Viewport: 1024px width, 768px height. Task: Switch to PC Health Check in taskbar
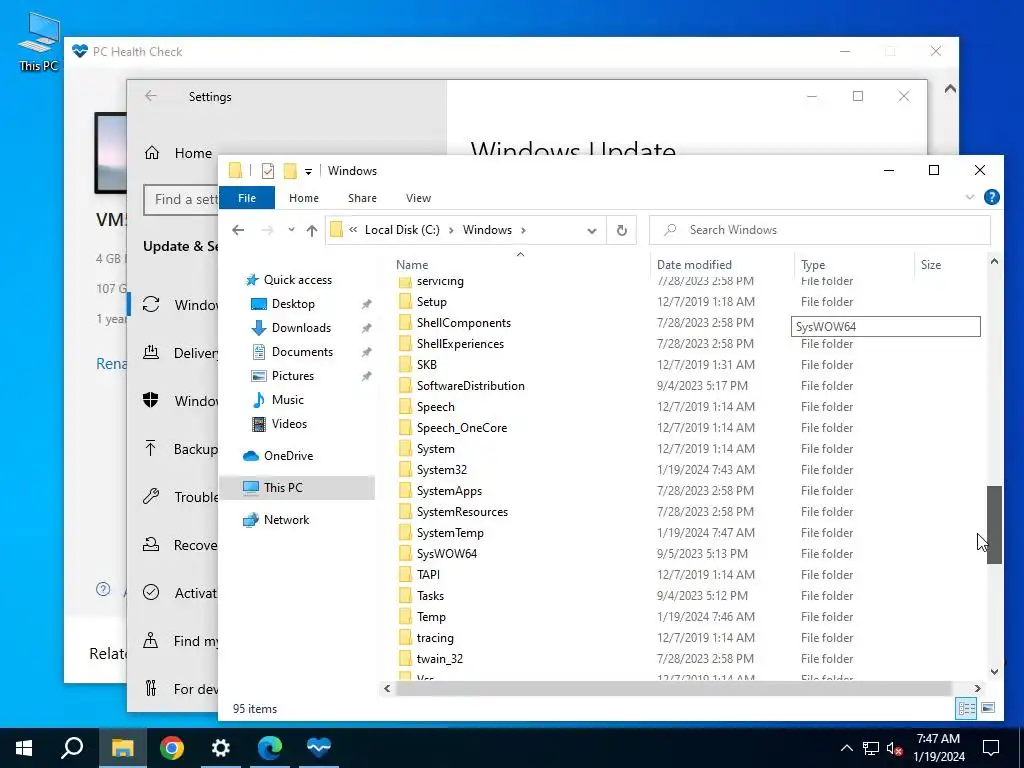coord(319,746)
